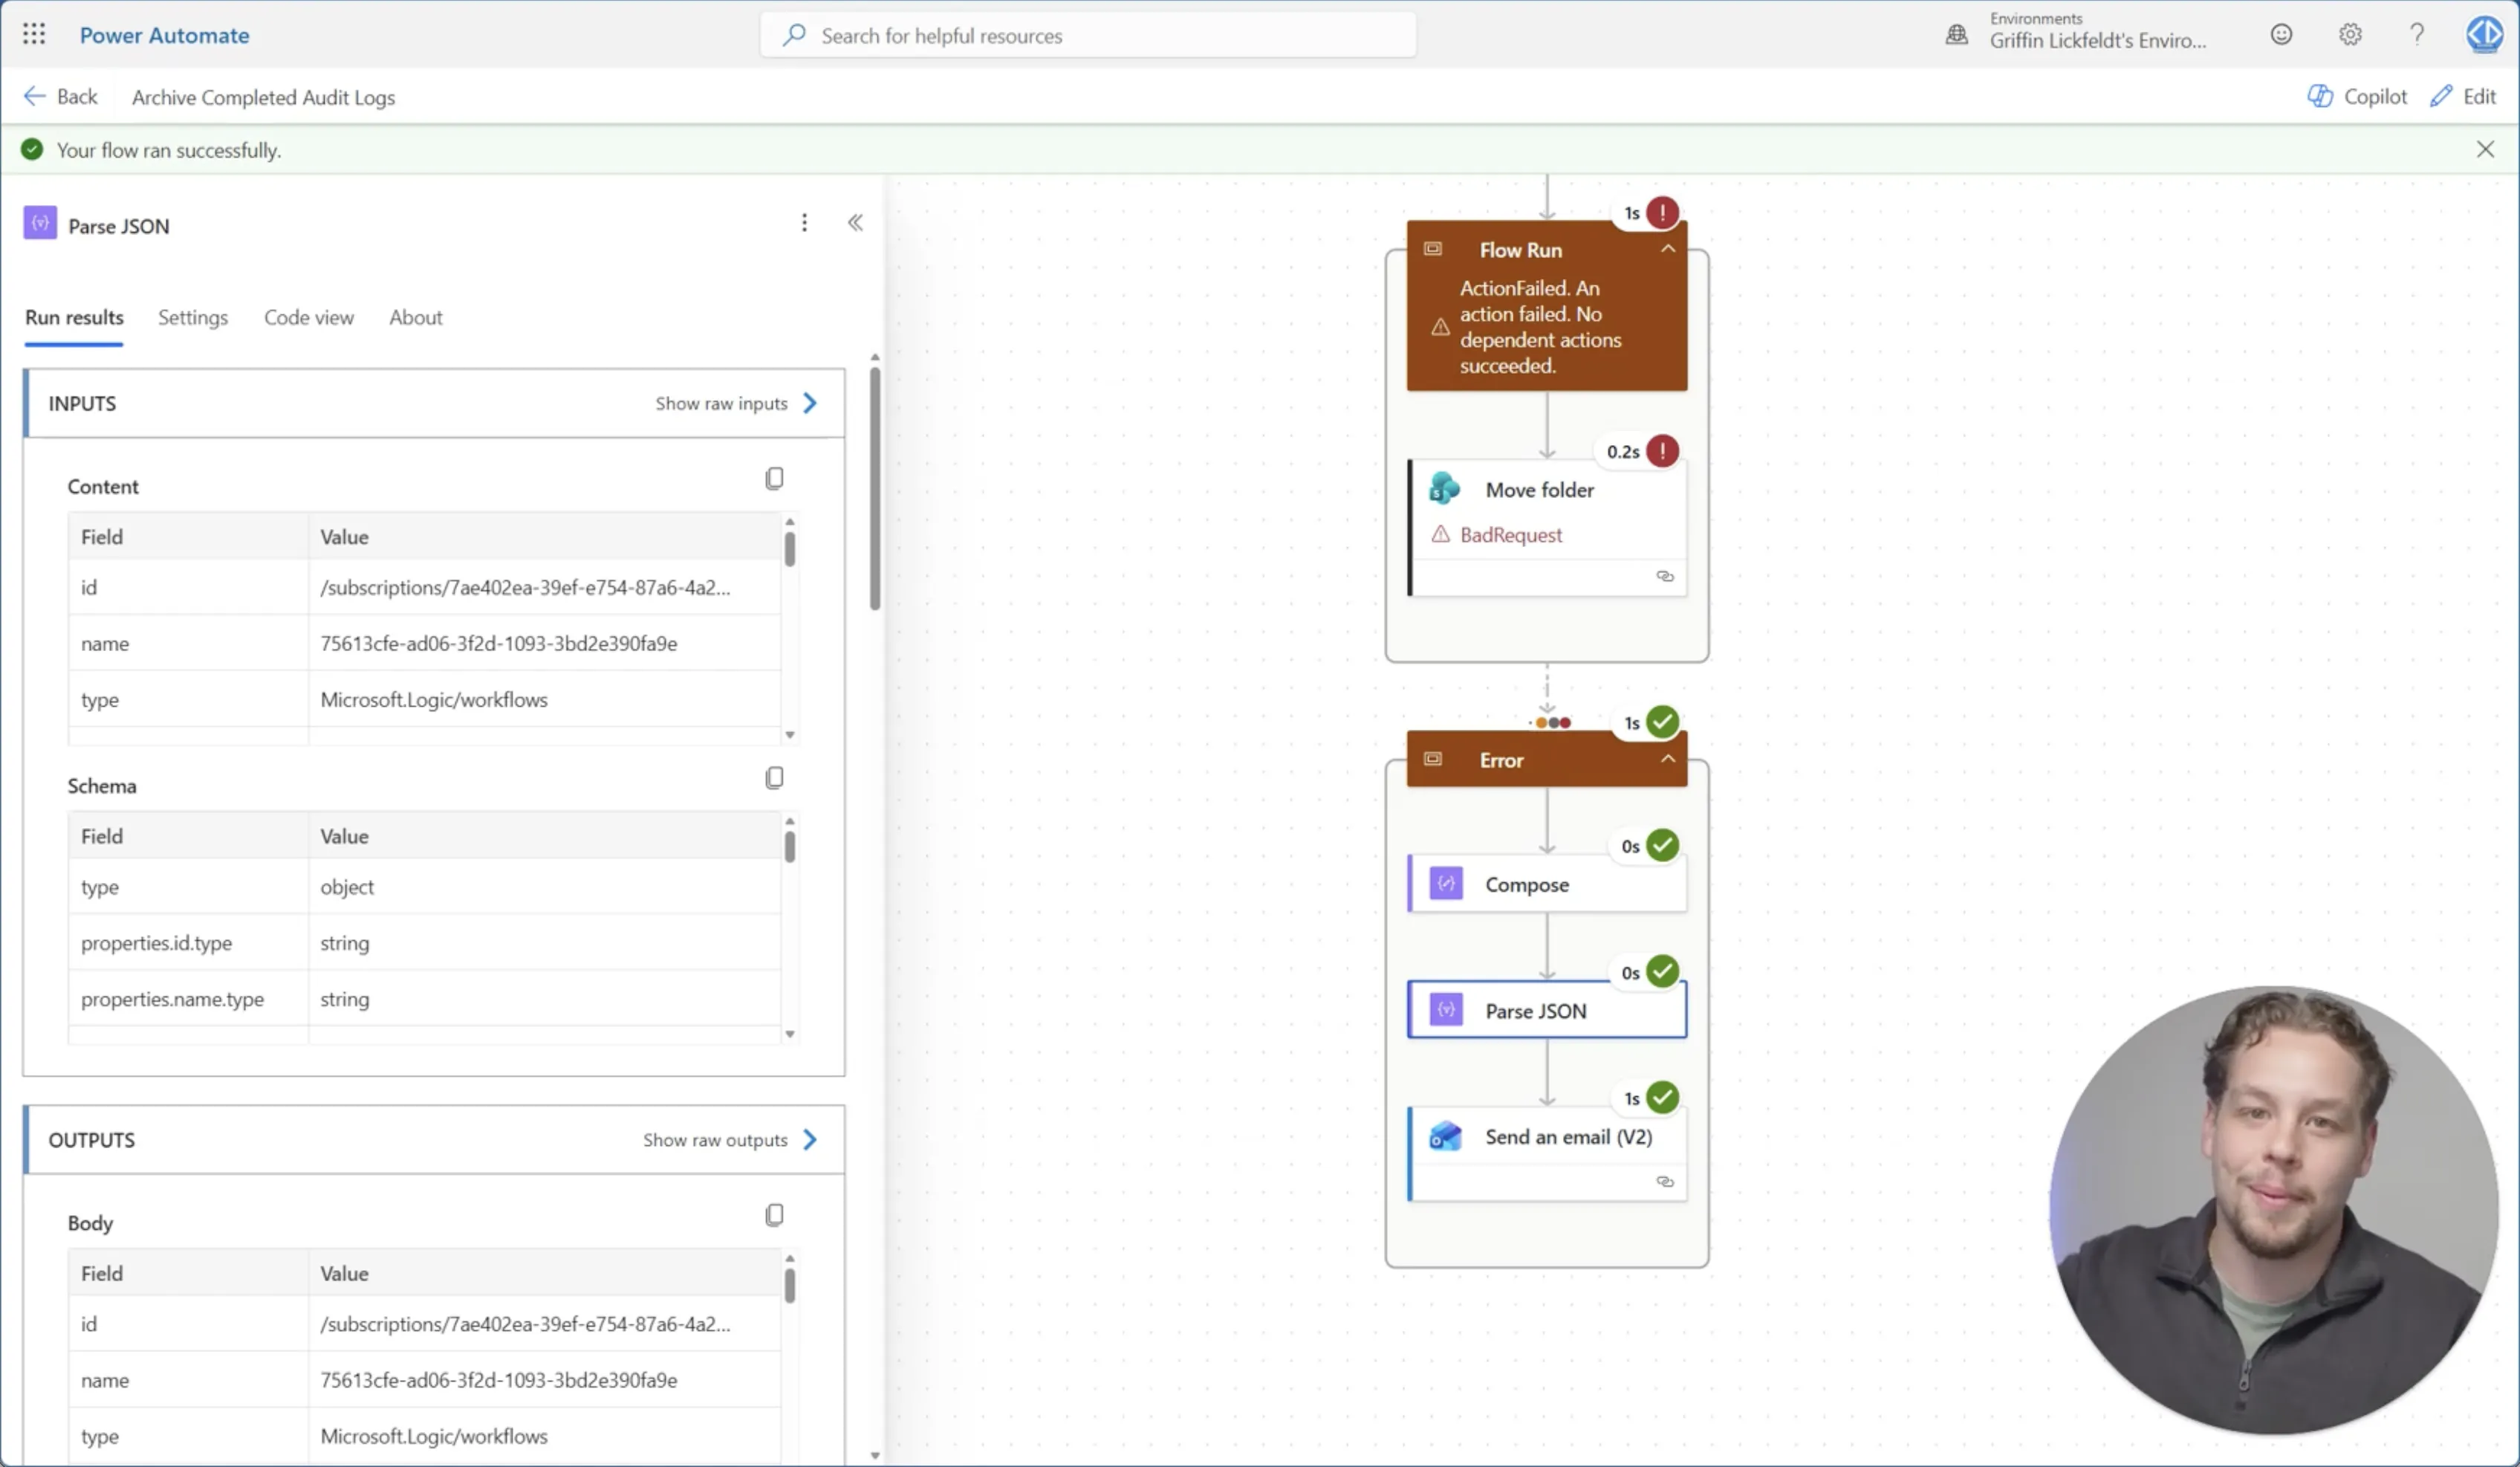Collapse the Parse JSON details panel
The height and width of the screenshot is (1467, 2520).
855,223
